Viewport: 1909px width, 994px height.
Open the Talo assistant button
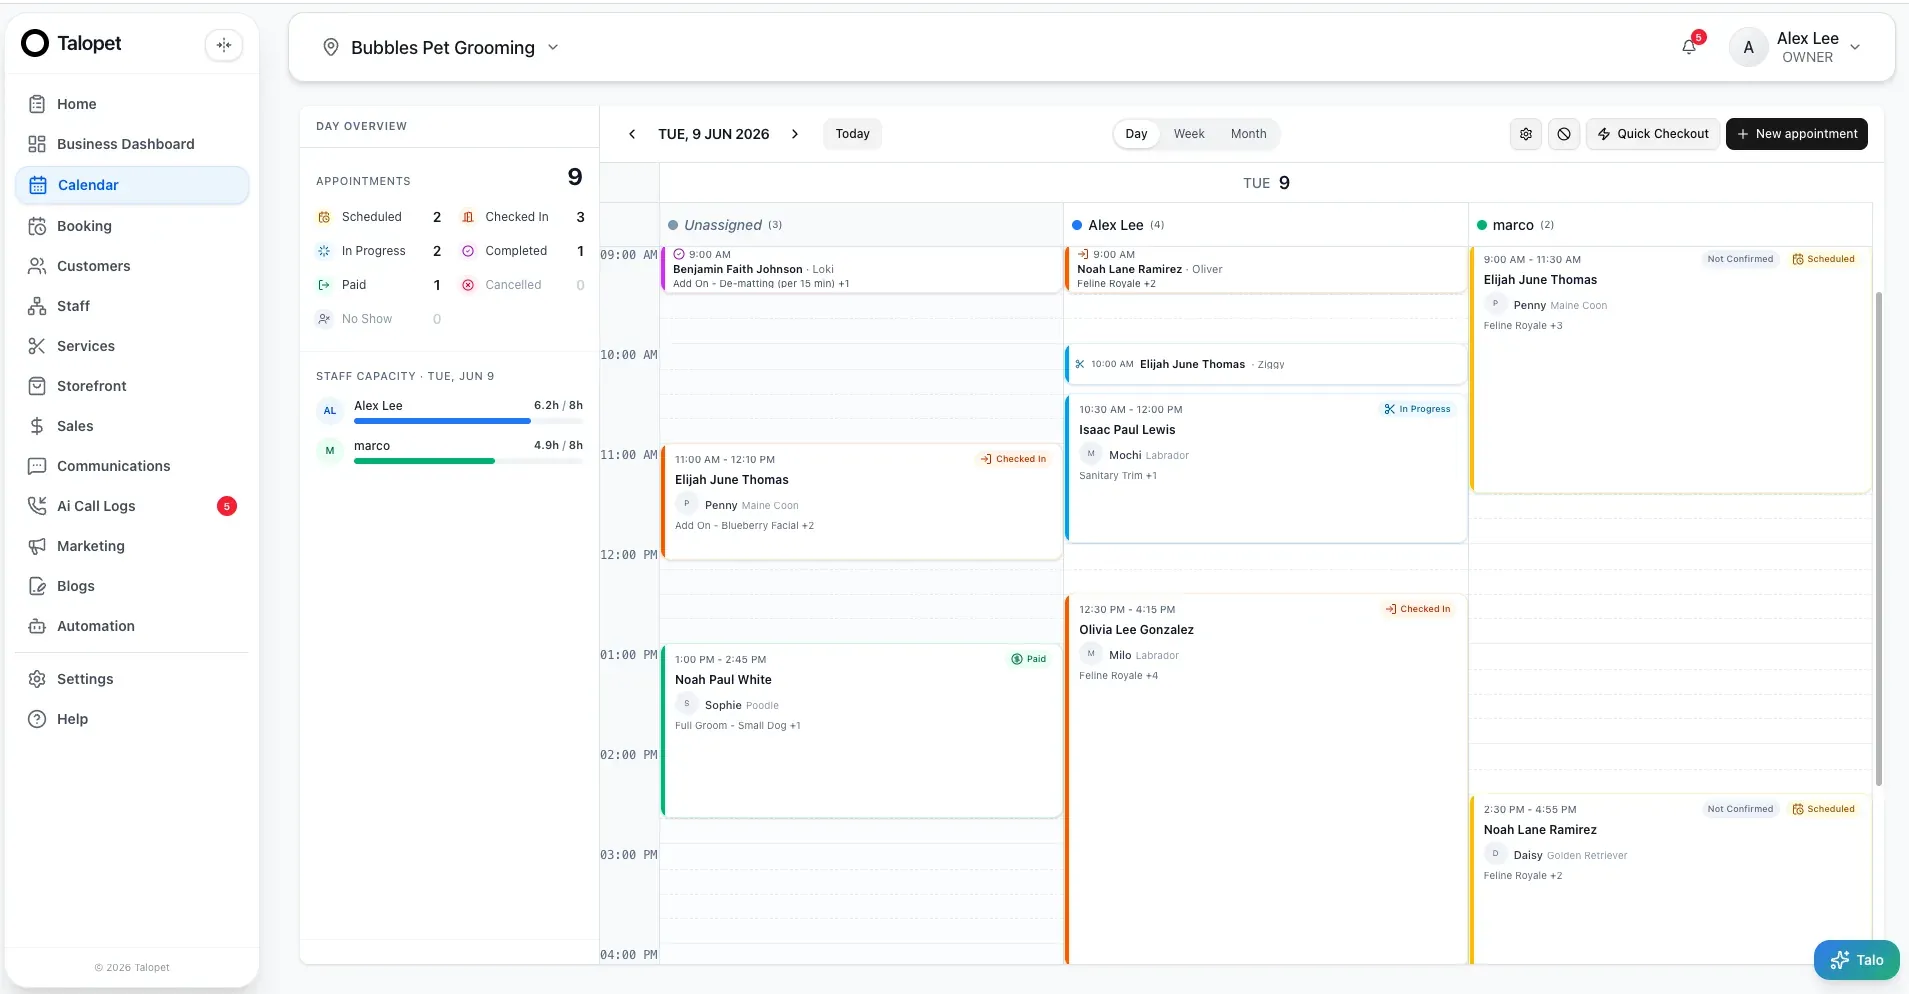1856,960
